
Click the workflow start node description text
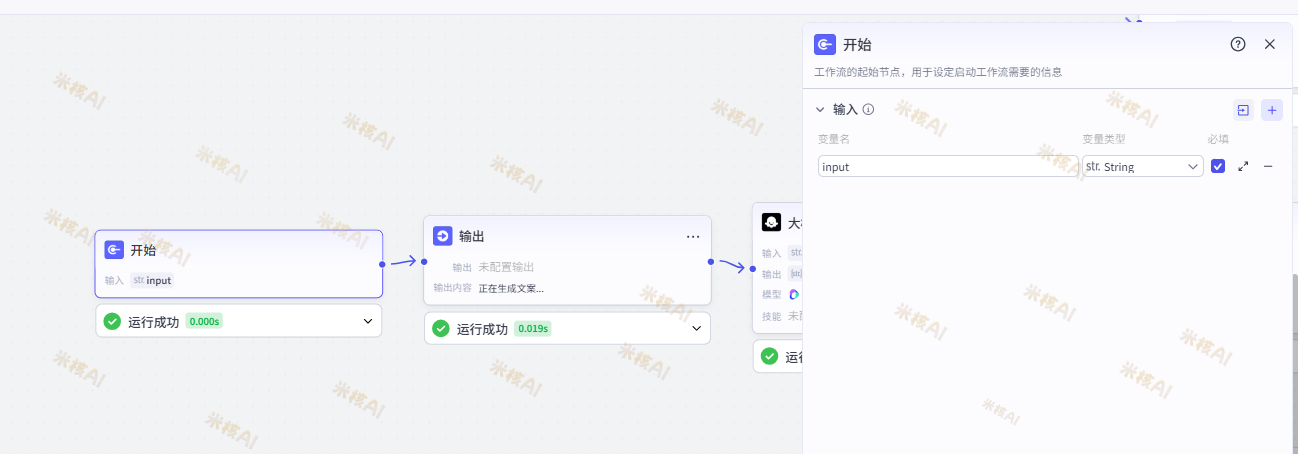pos(938,72)
